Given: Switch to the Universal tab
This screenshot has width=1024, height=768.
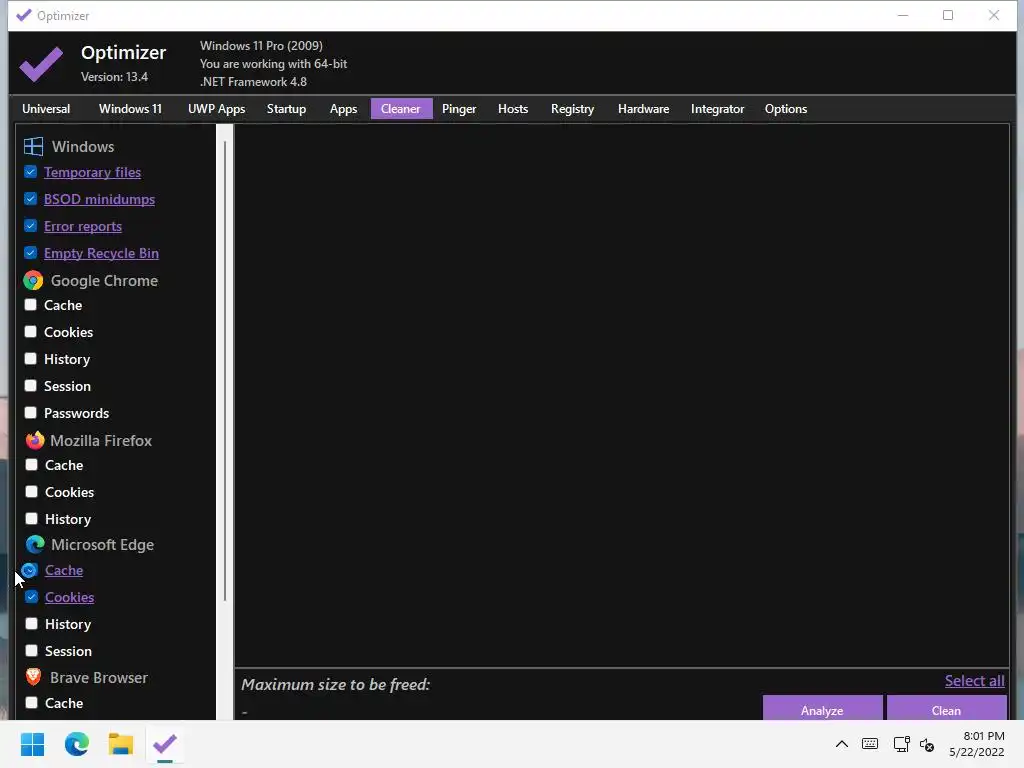Looking at the screenshot, I should tap(46, 109).
